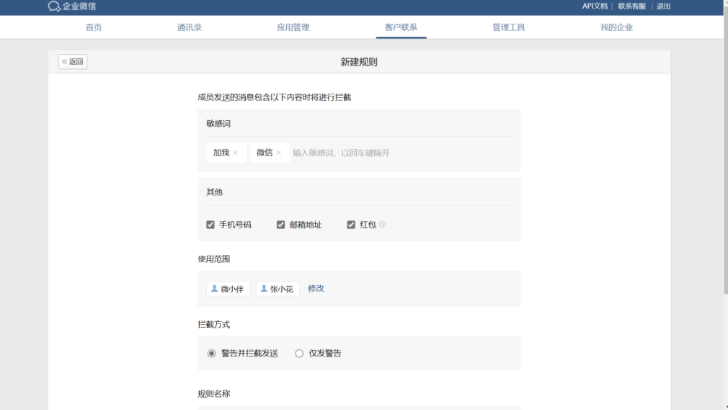728x410 pixels.
Task: Click the 返回 back button
Action: 73,62
